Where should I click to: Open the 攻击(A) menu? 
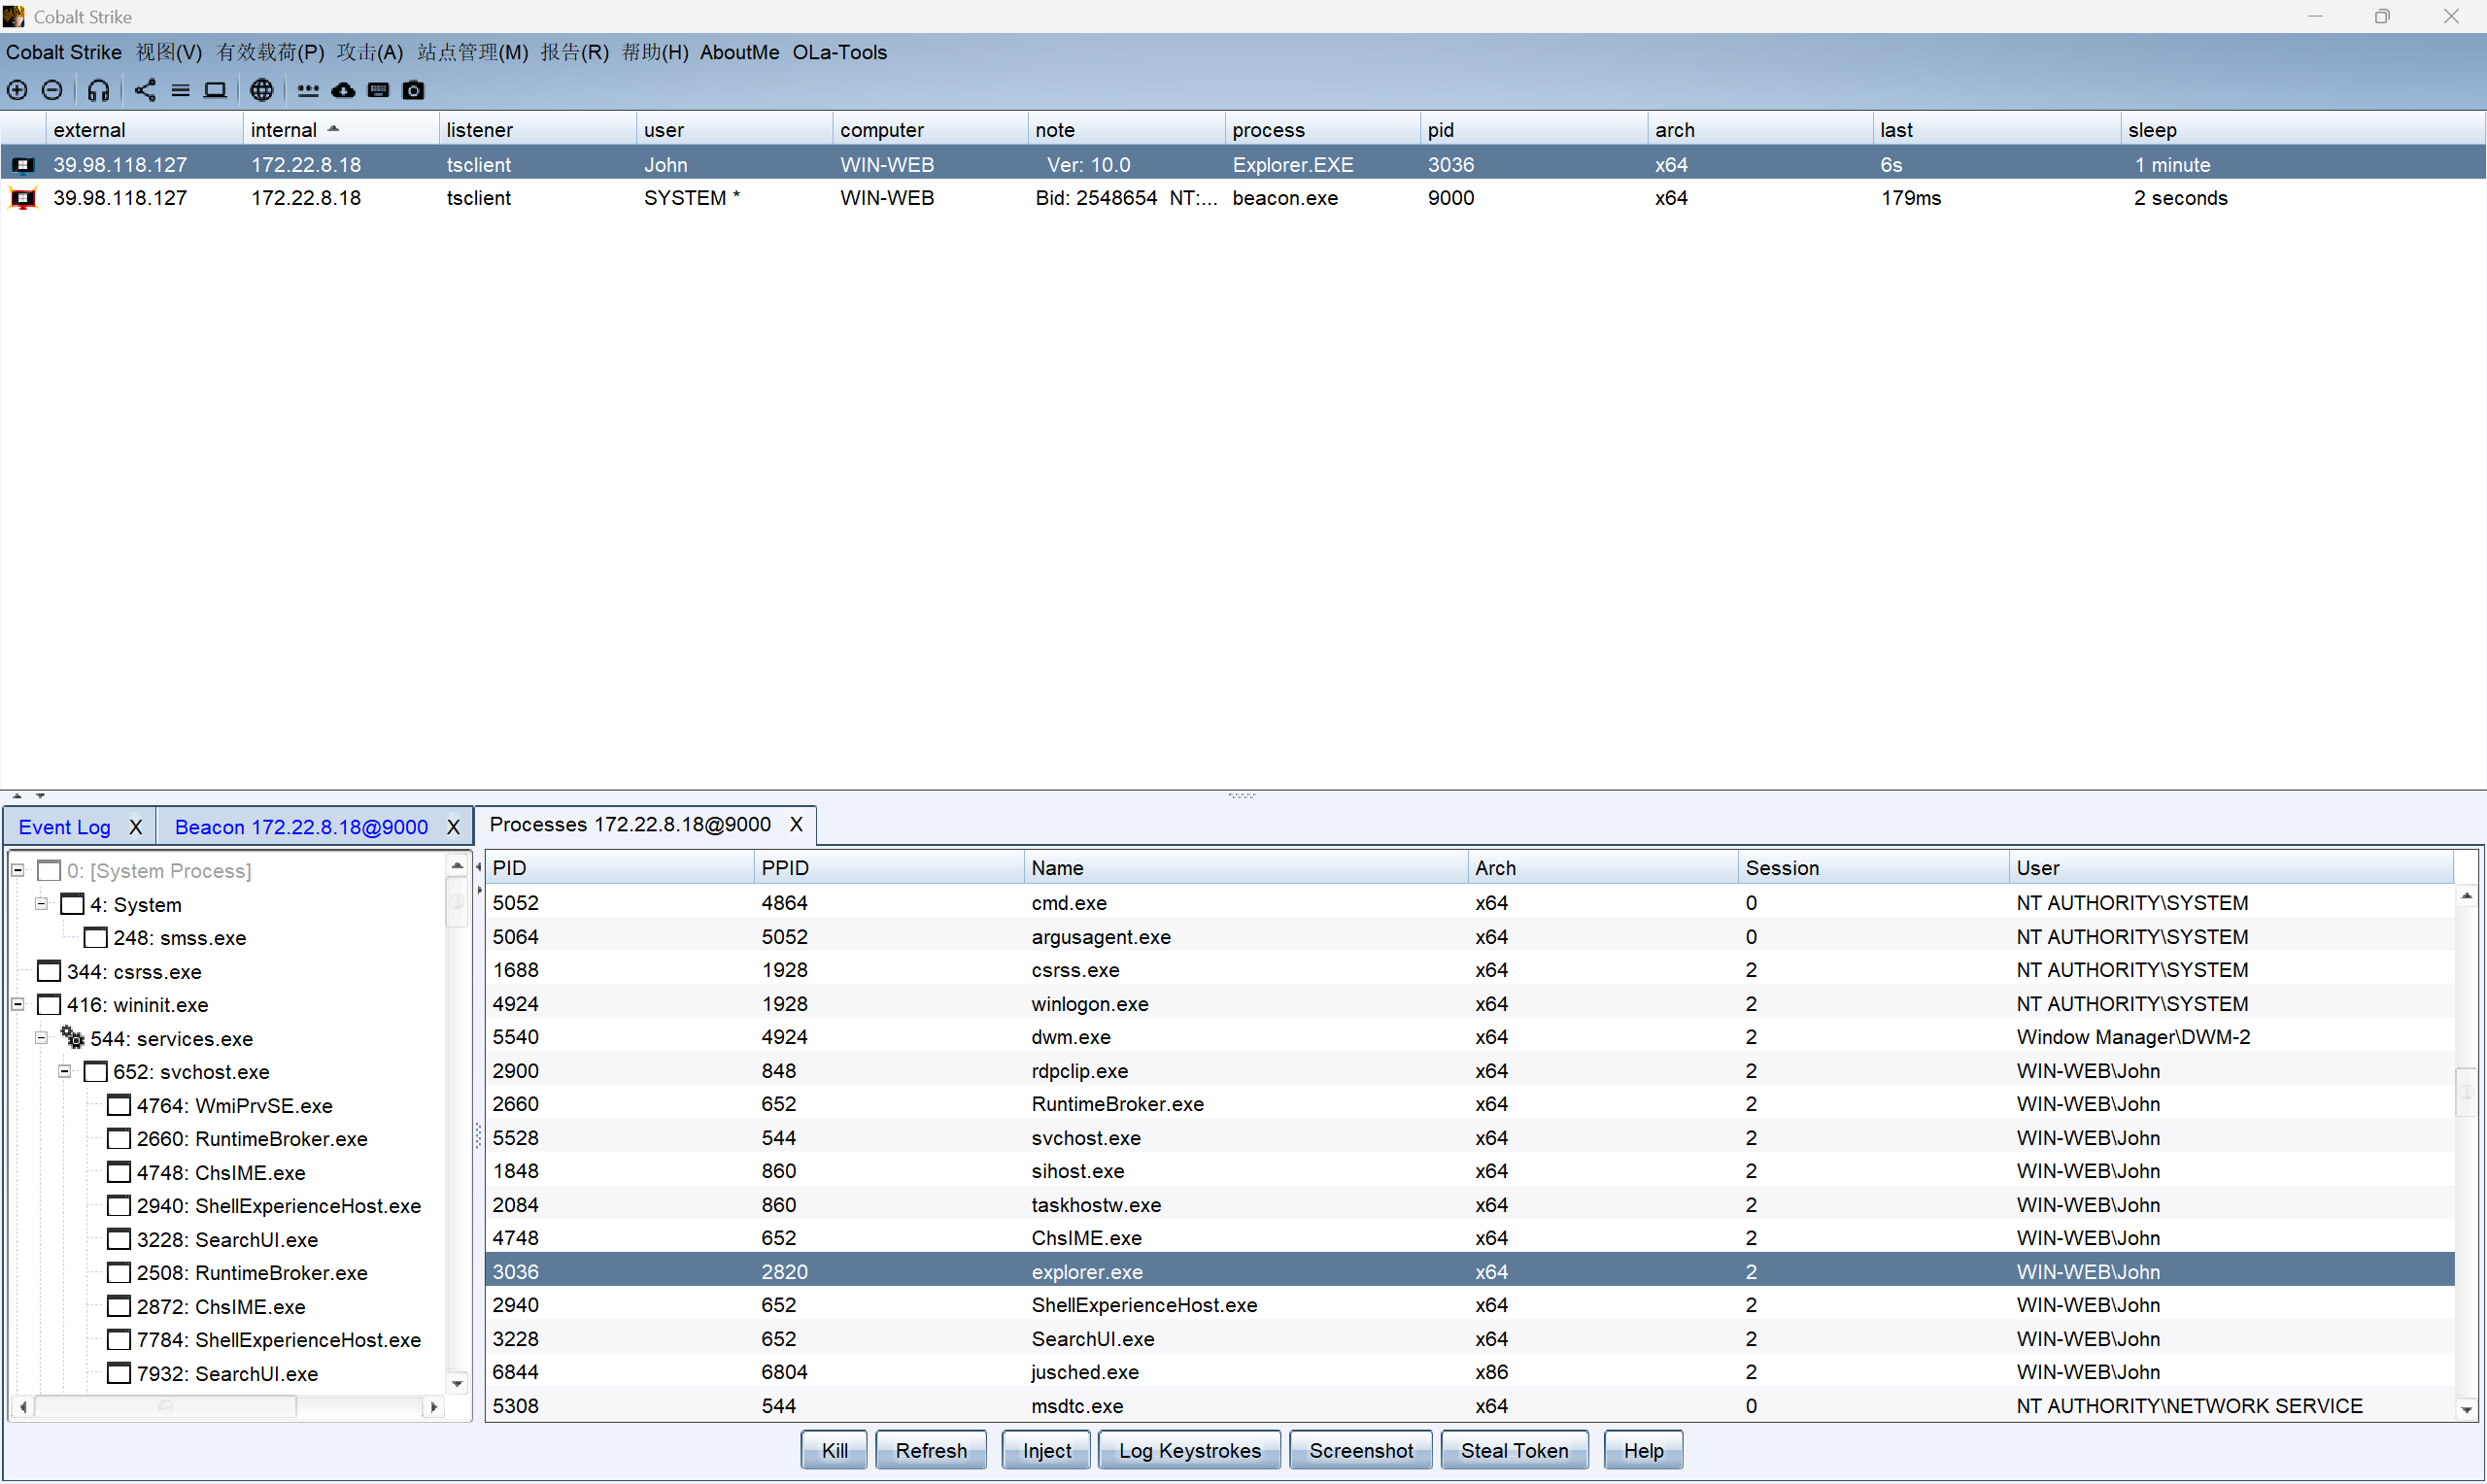tap(370, 52)
